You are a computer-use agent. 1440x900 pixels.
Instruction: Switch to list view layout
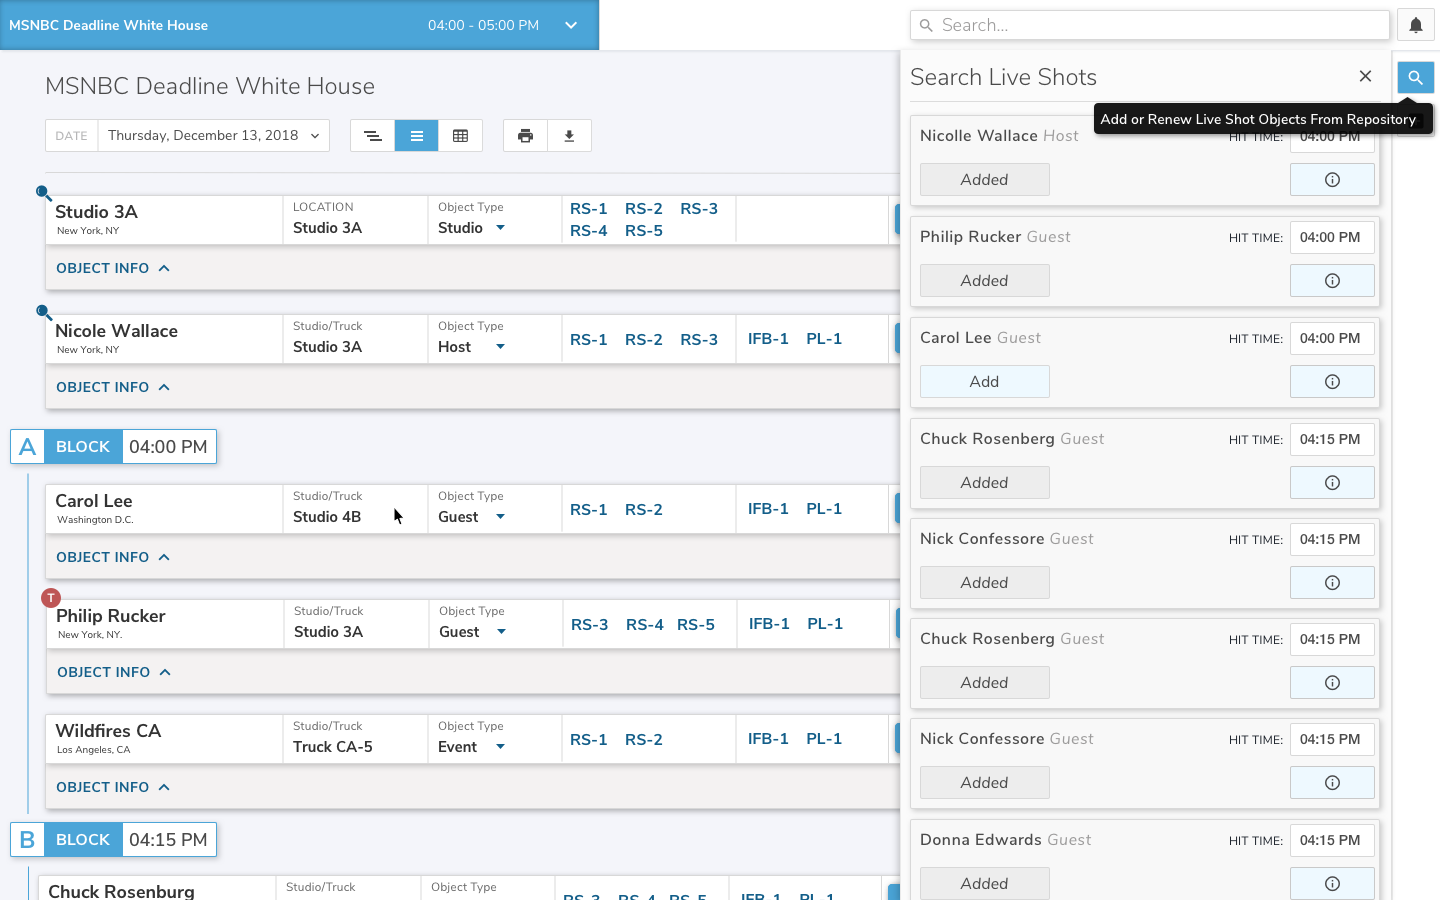417,136
